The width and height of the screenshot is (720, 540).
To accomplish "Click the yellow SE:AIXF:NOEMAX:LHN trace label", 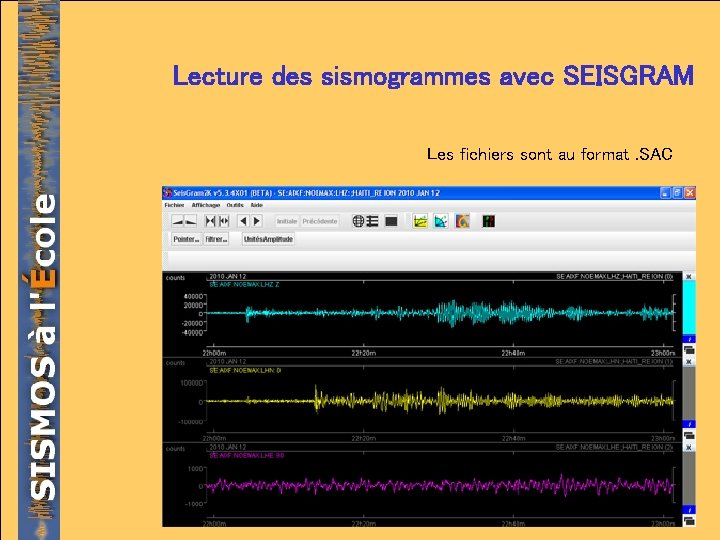I will pyautogui.click(x=245, y=370).
